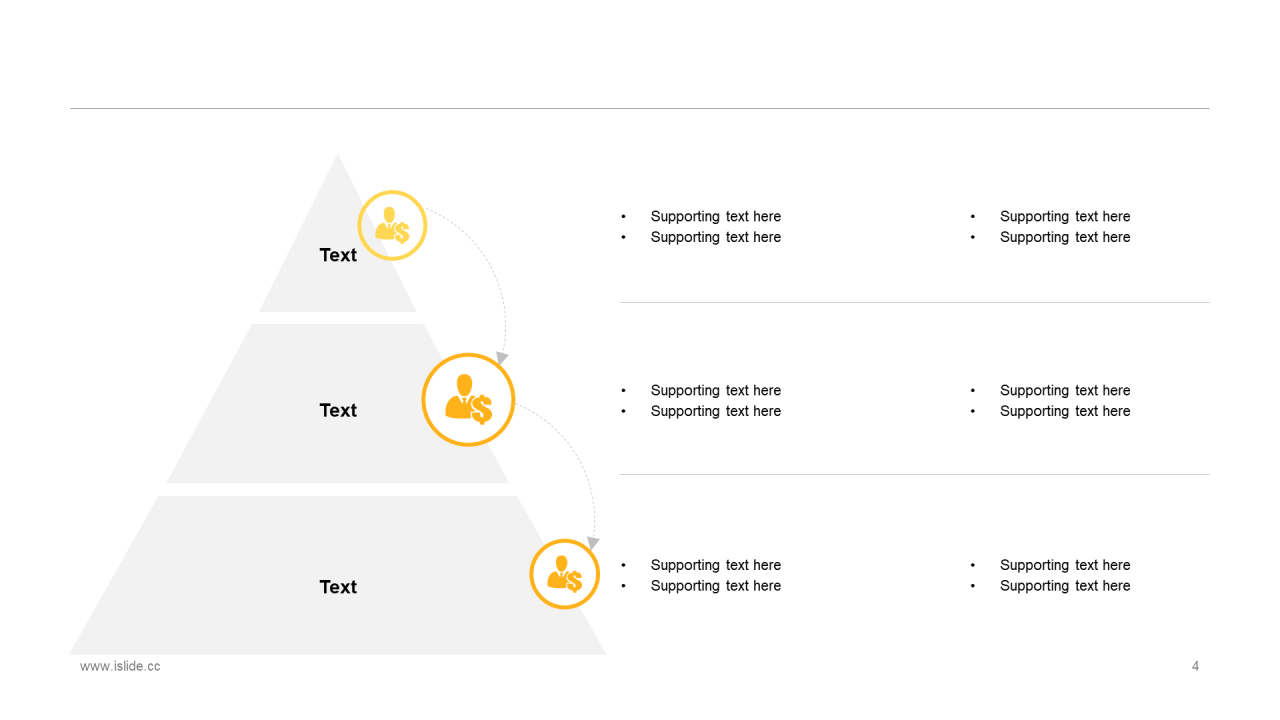Open the www.islide.cc footer link
This screenshot has height=720, width=1280.
coord(120,666)
